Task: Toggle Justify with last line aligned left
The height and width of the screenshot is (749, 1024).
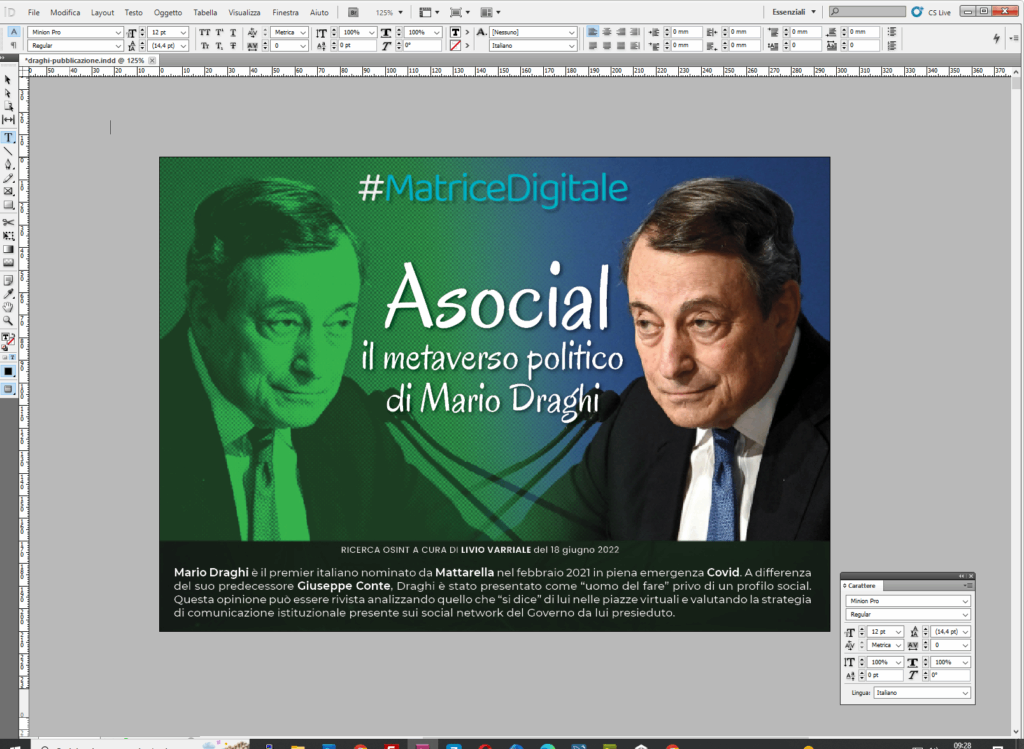Action: [x=593, y=46]
